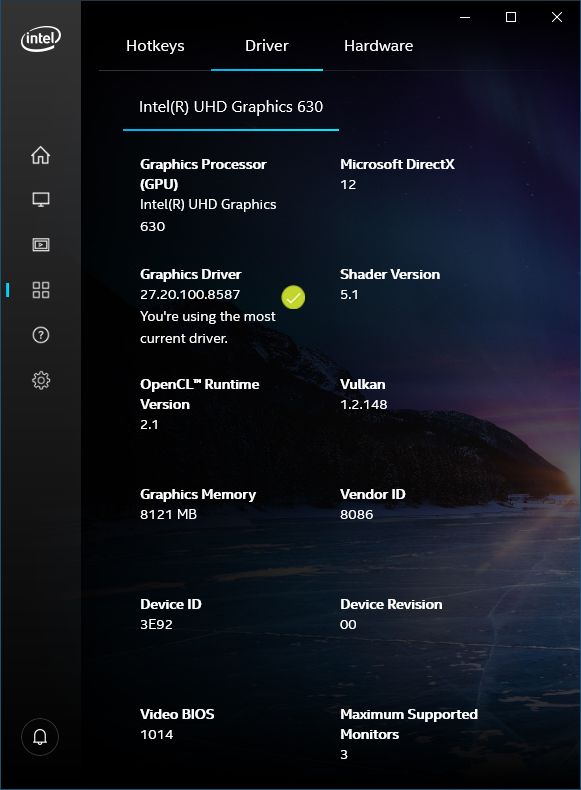
Task: Click Microsoft DirectX value 12
Action: [x=348, y=184]
